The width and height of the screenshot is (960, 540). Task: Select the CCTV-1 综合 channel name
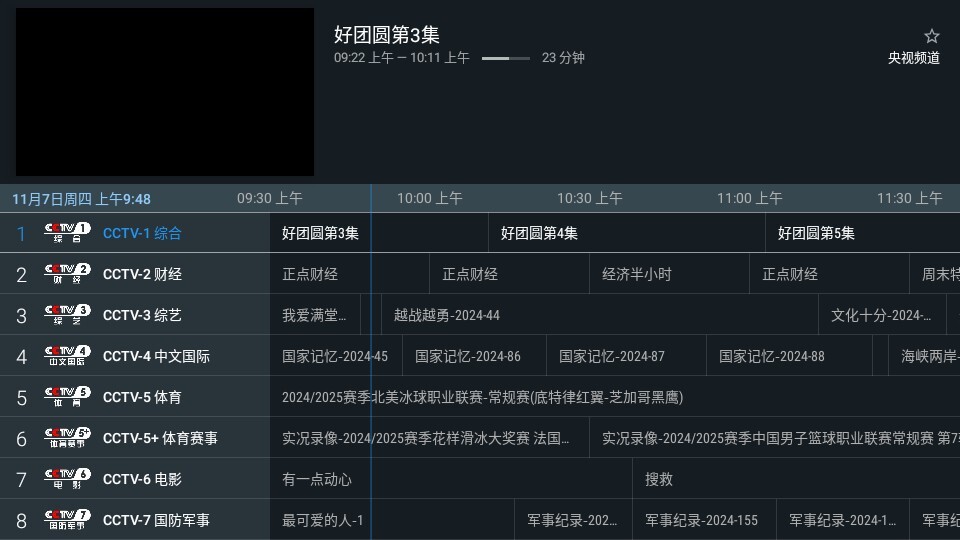click(x=142, y=233)
